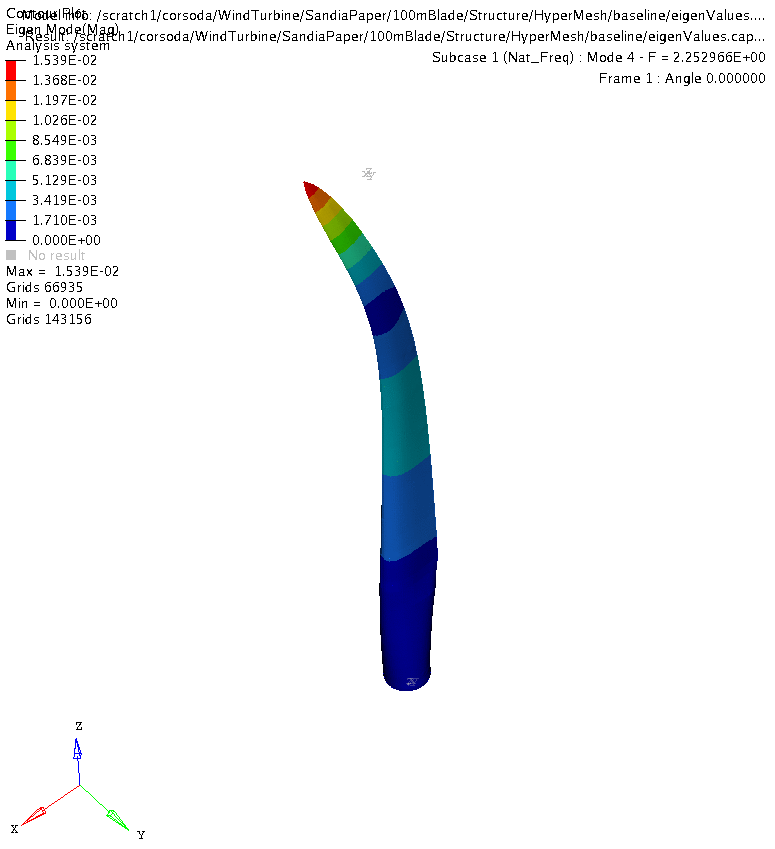The height and width of the screenshot is (849, 775).
Task: Select the Min = 0.000E+00 legend footer
Action: (x=62, y=303)
